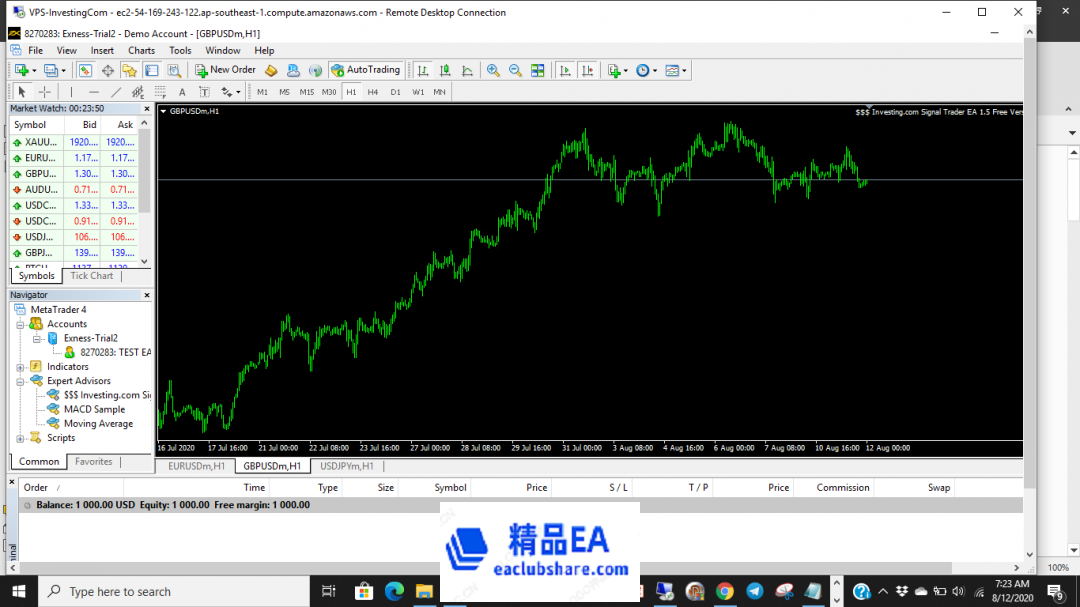Toggle the Data Window crosshair-target icon
The height and width of the screenshot is (607, 1080).
[107, 70]
